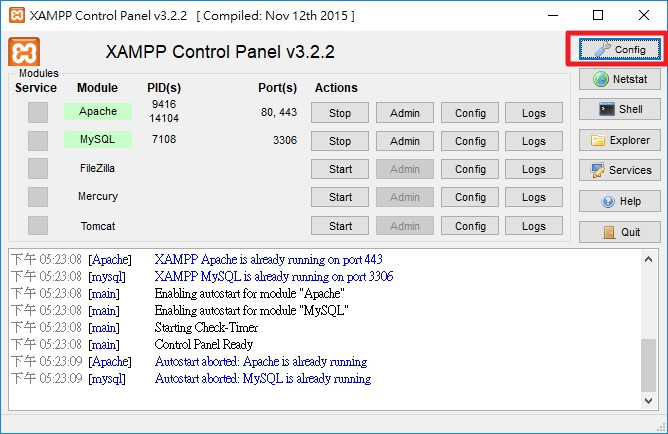The width and height of the screenshot is (668, 434).
Task: Open Windows Services button
Action: coord(619,170)
